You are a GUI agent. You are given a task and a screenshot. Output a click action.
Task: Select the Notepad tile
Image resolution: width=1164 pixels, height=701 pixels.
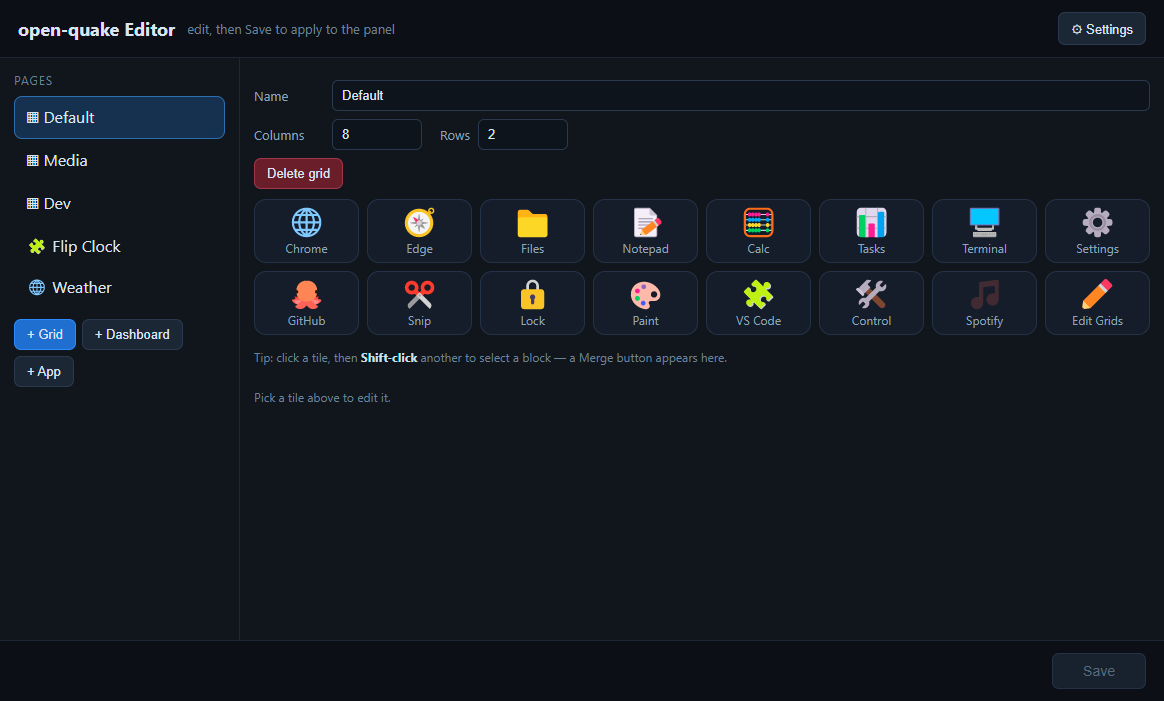645,231
